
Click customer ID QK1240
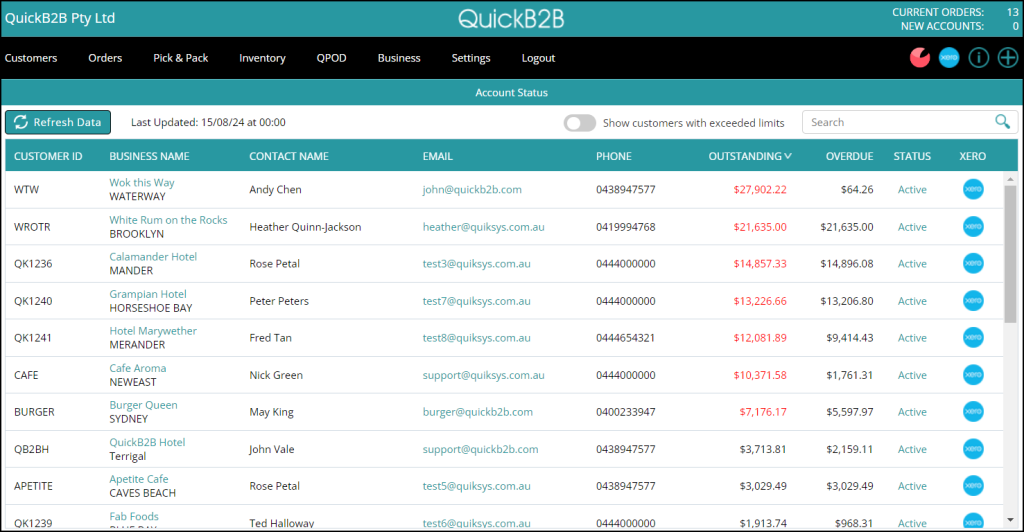(33, 301)
